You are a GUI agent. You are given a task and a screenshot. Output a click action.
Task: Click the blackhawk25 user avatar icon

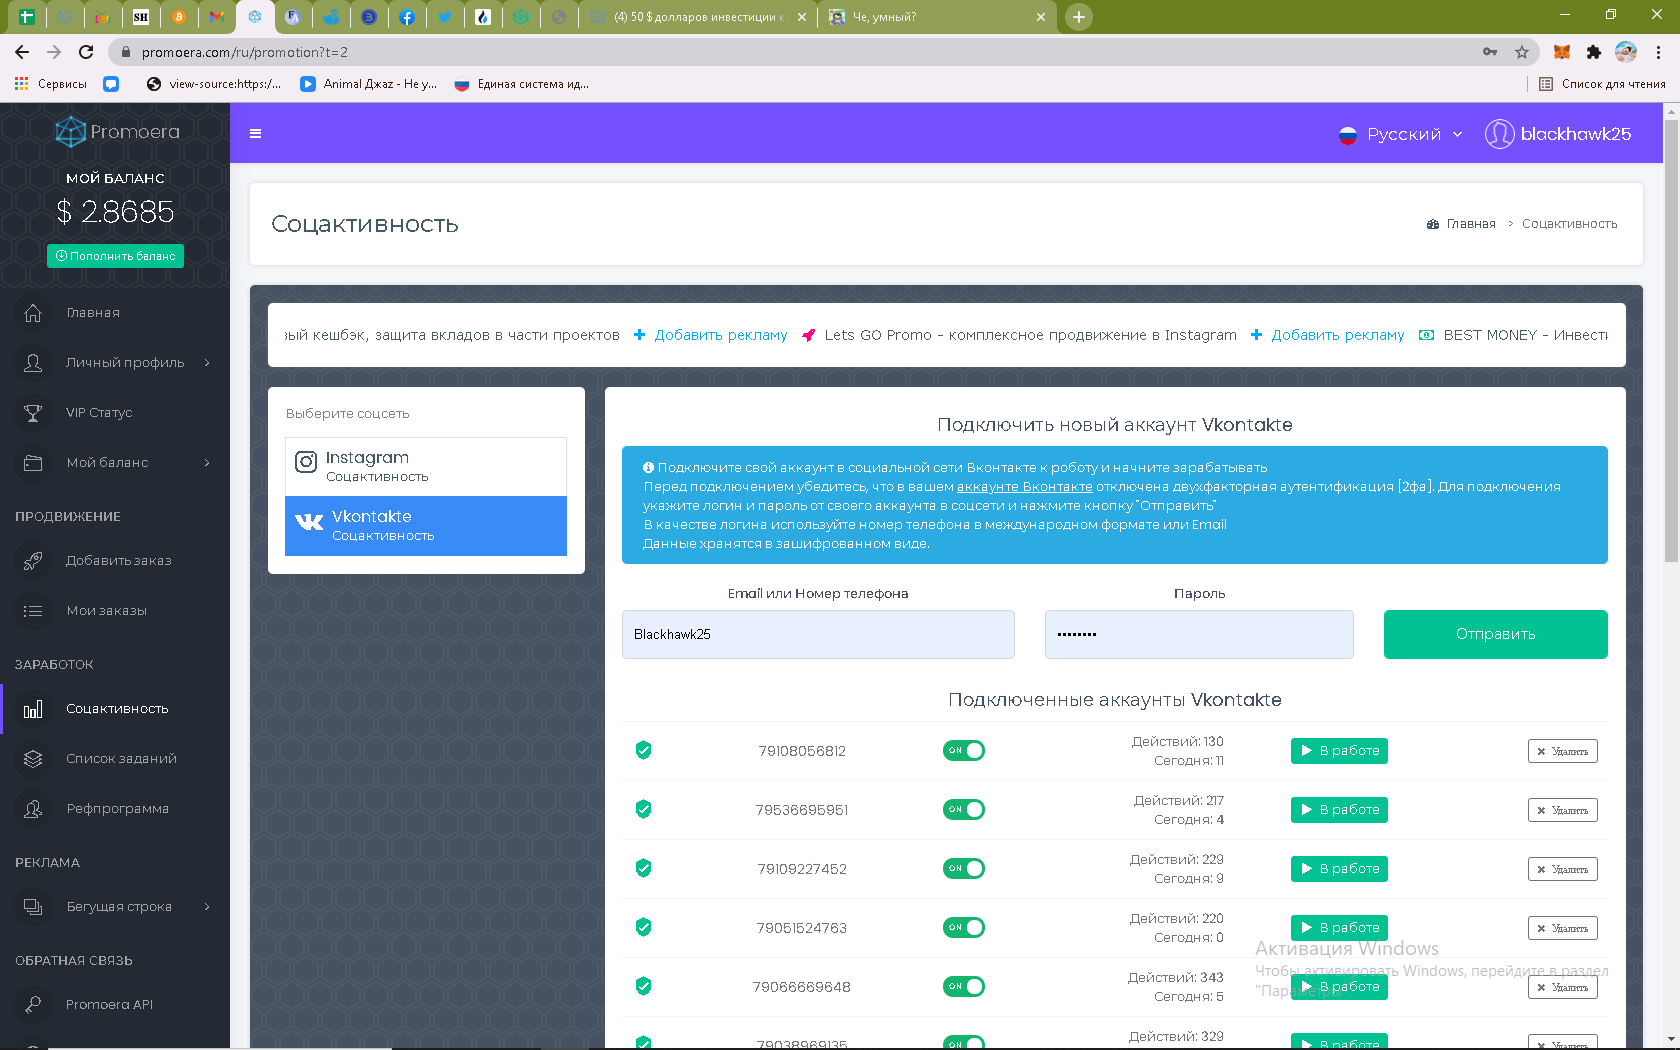coord(1499,134)
